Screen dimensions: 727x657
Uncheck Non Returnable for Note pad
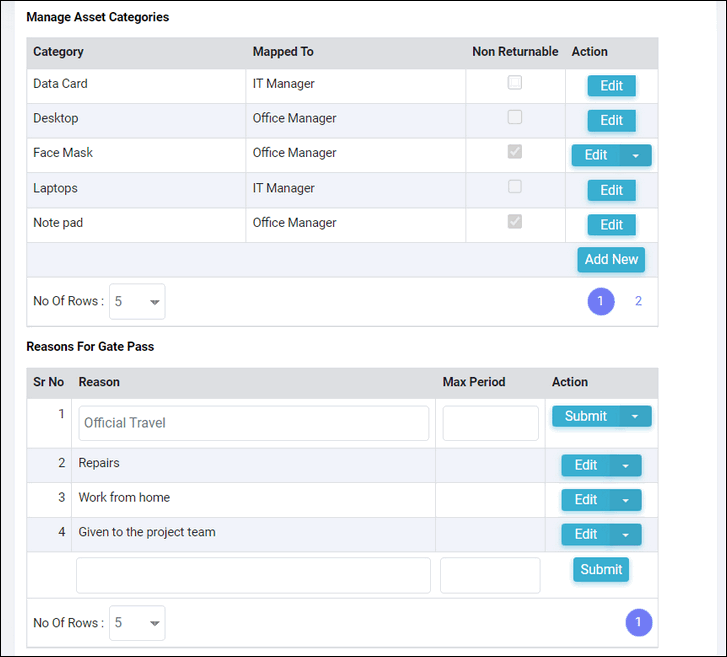pyautogui.click(x=515, y=221)
